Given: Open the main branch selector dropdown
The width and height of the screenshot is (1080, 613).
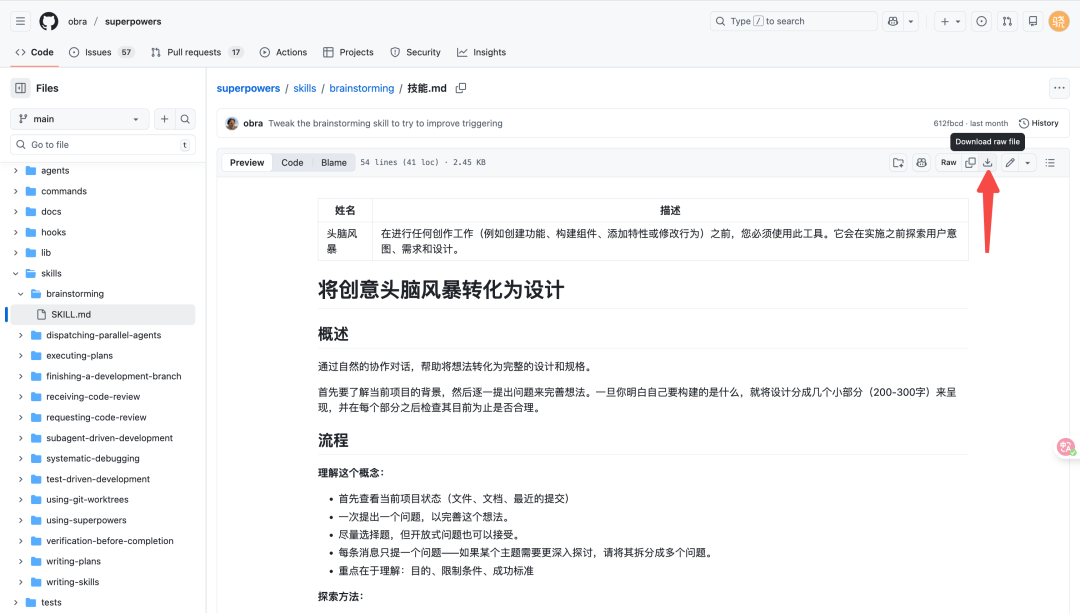Looking at the screenshot, I should tap(80, 119).
